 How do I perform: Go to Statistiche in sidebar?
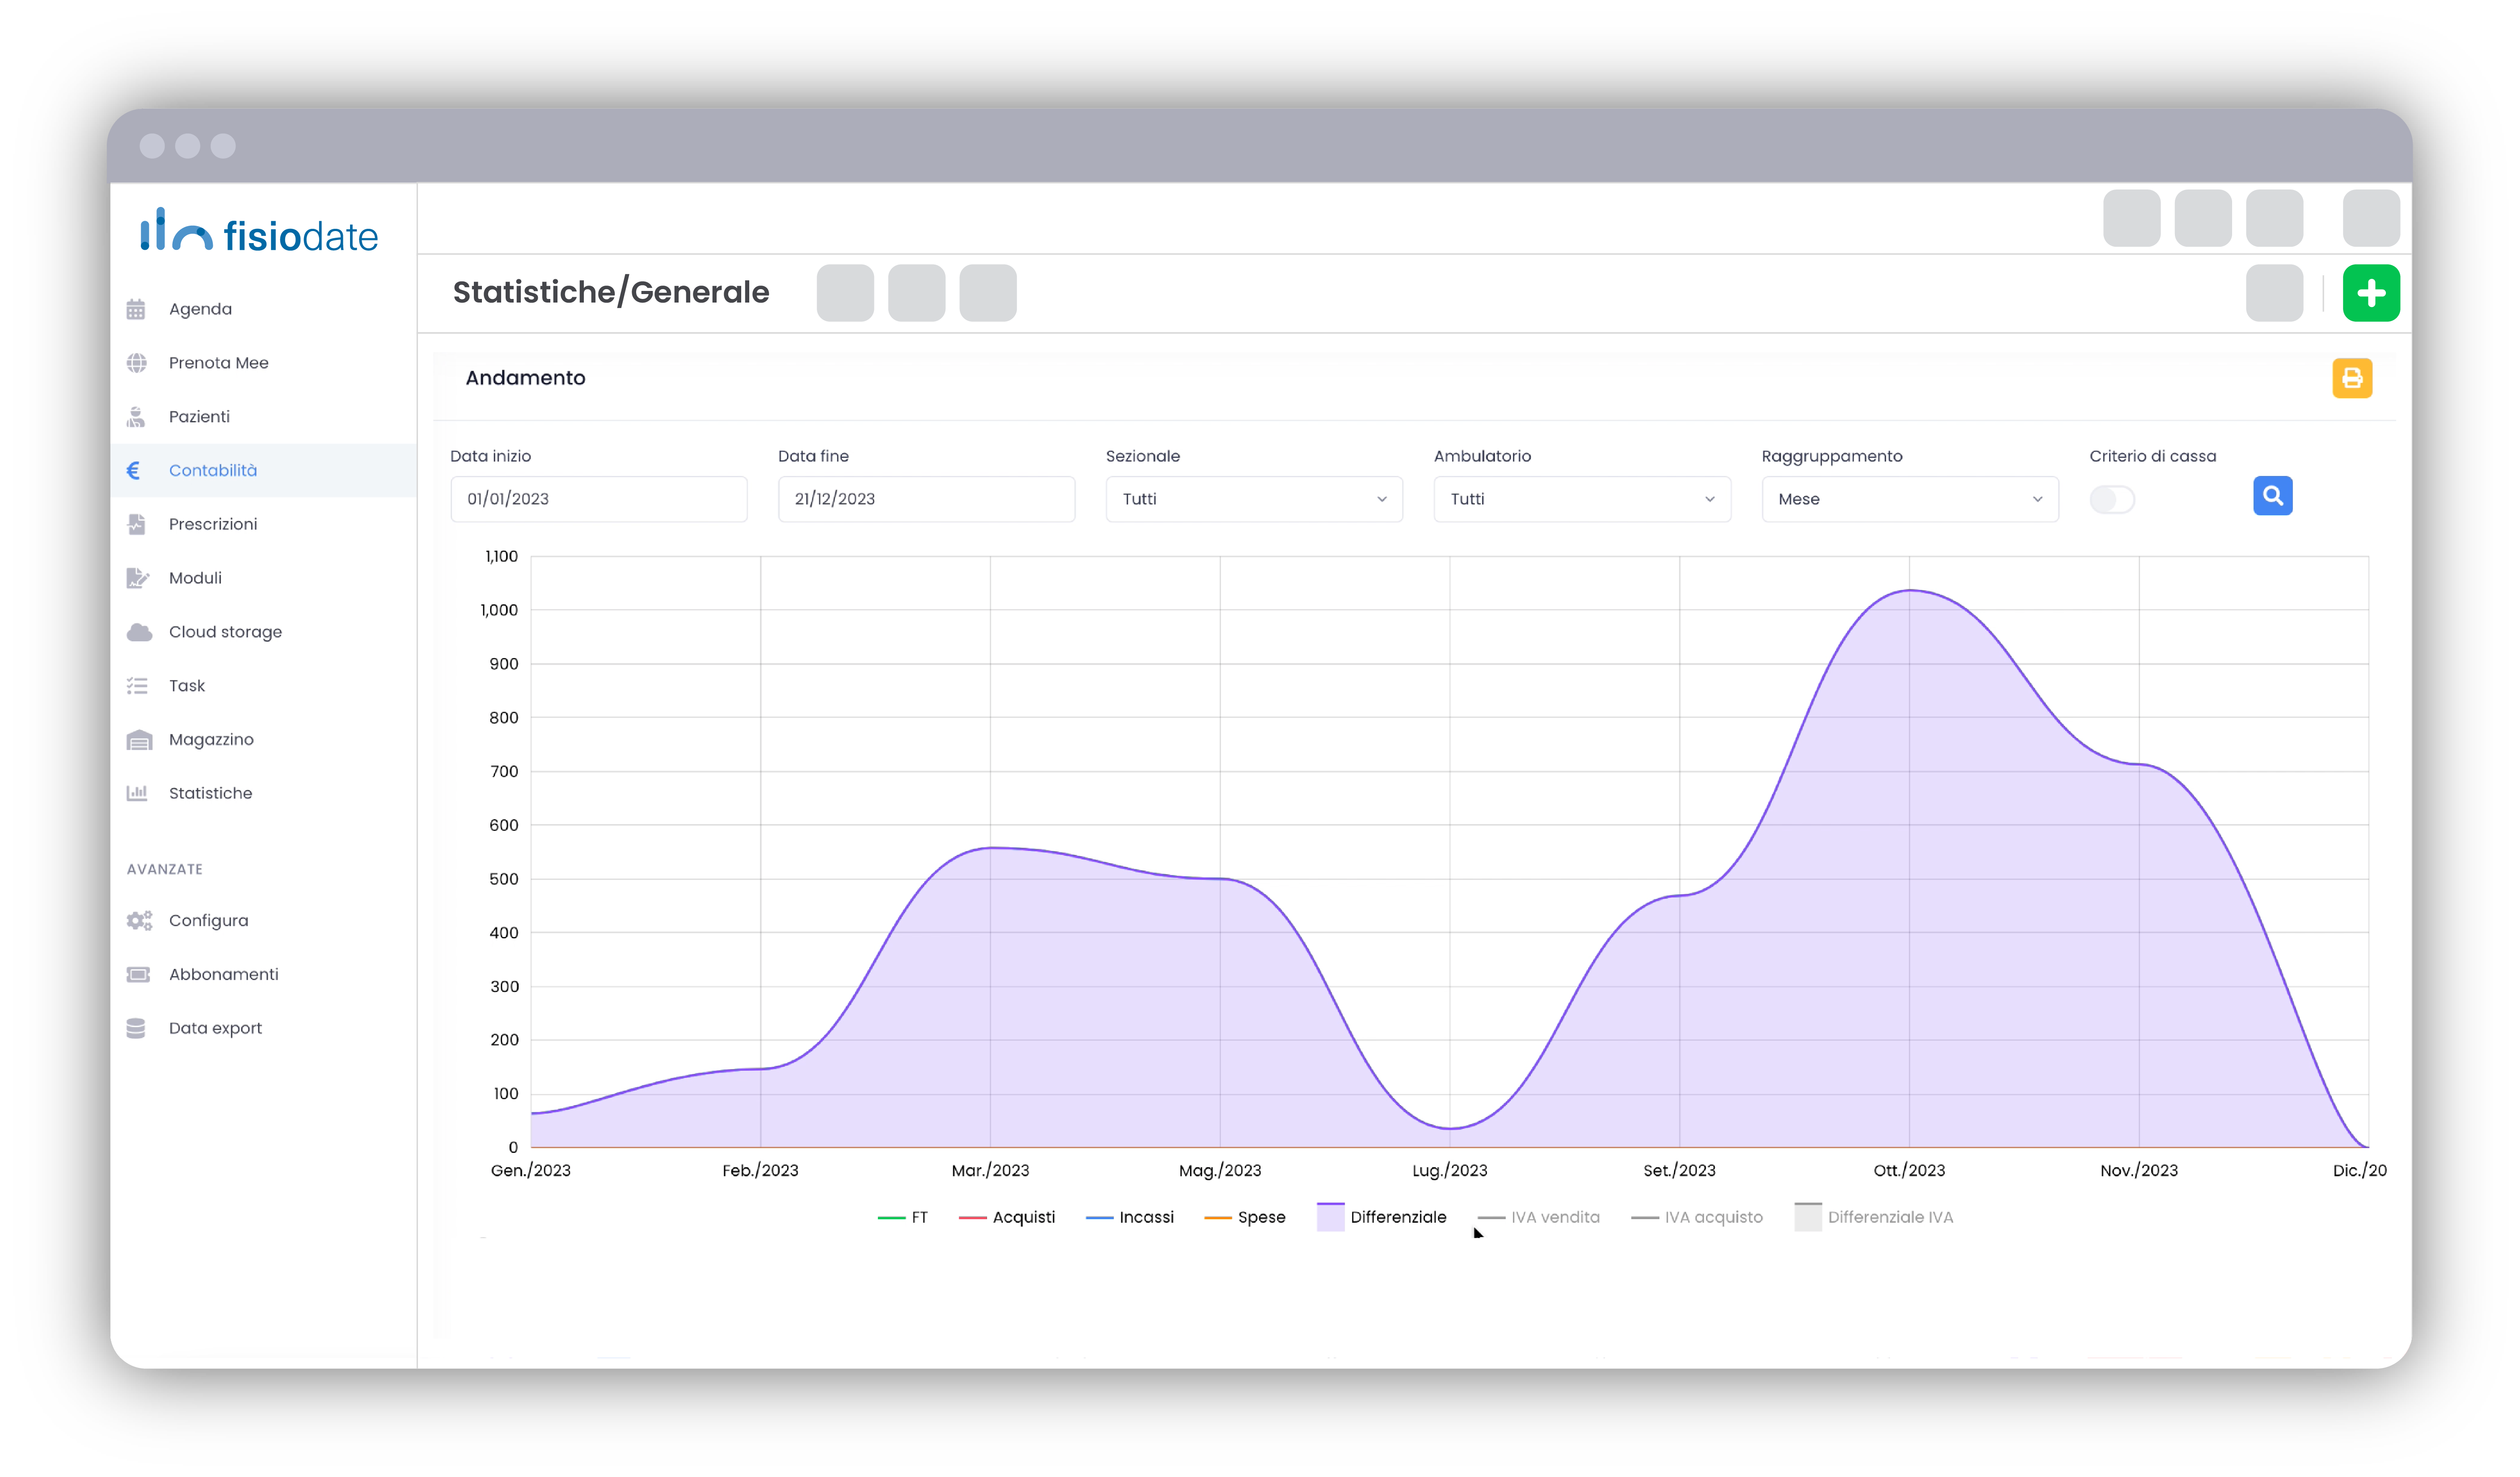[x=210, y=793]
